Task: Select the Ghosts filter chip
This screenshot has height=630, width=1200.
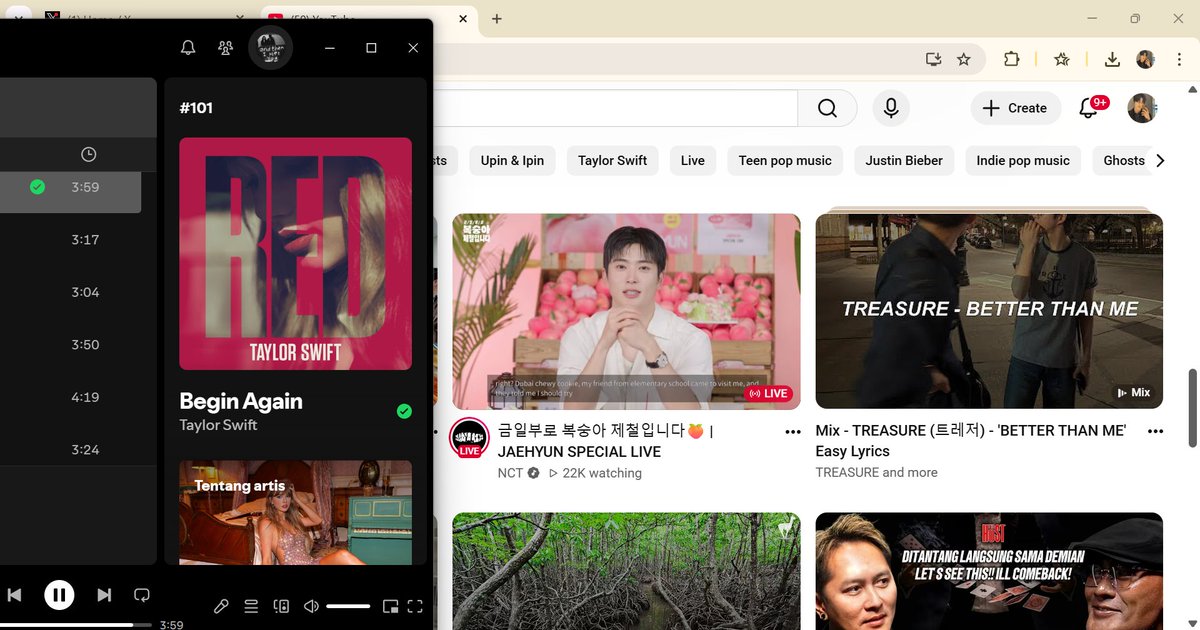Action: (x=1123, y=160)
